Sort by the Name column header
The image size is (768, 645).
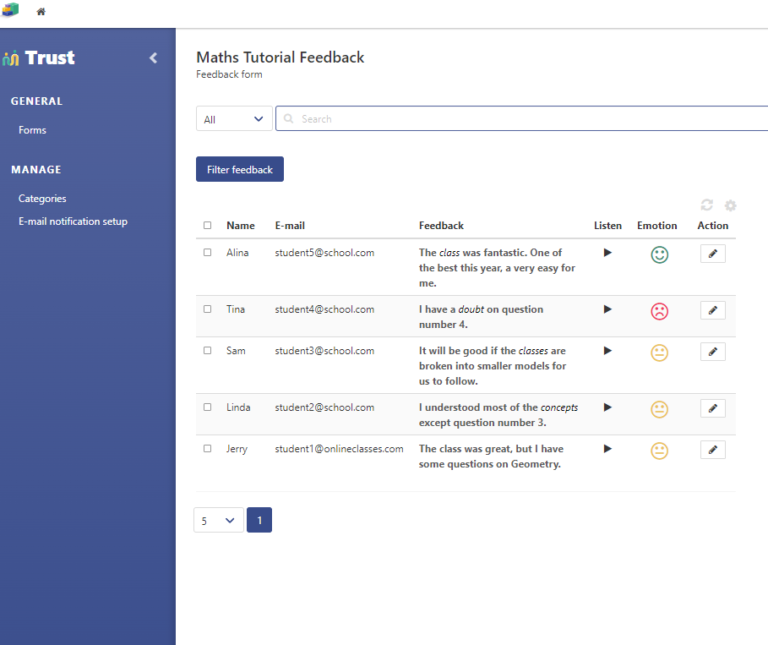tap(240, 226)
